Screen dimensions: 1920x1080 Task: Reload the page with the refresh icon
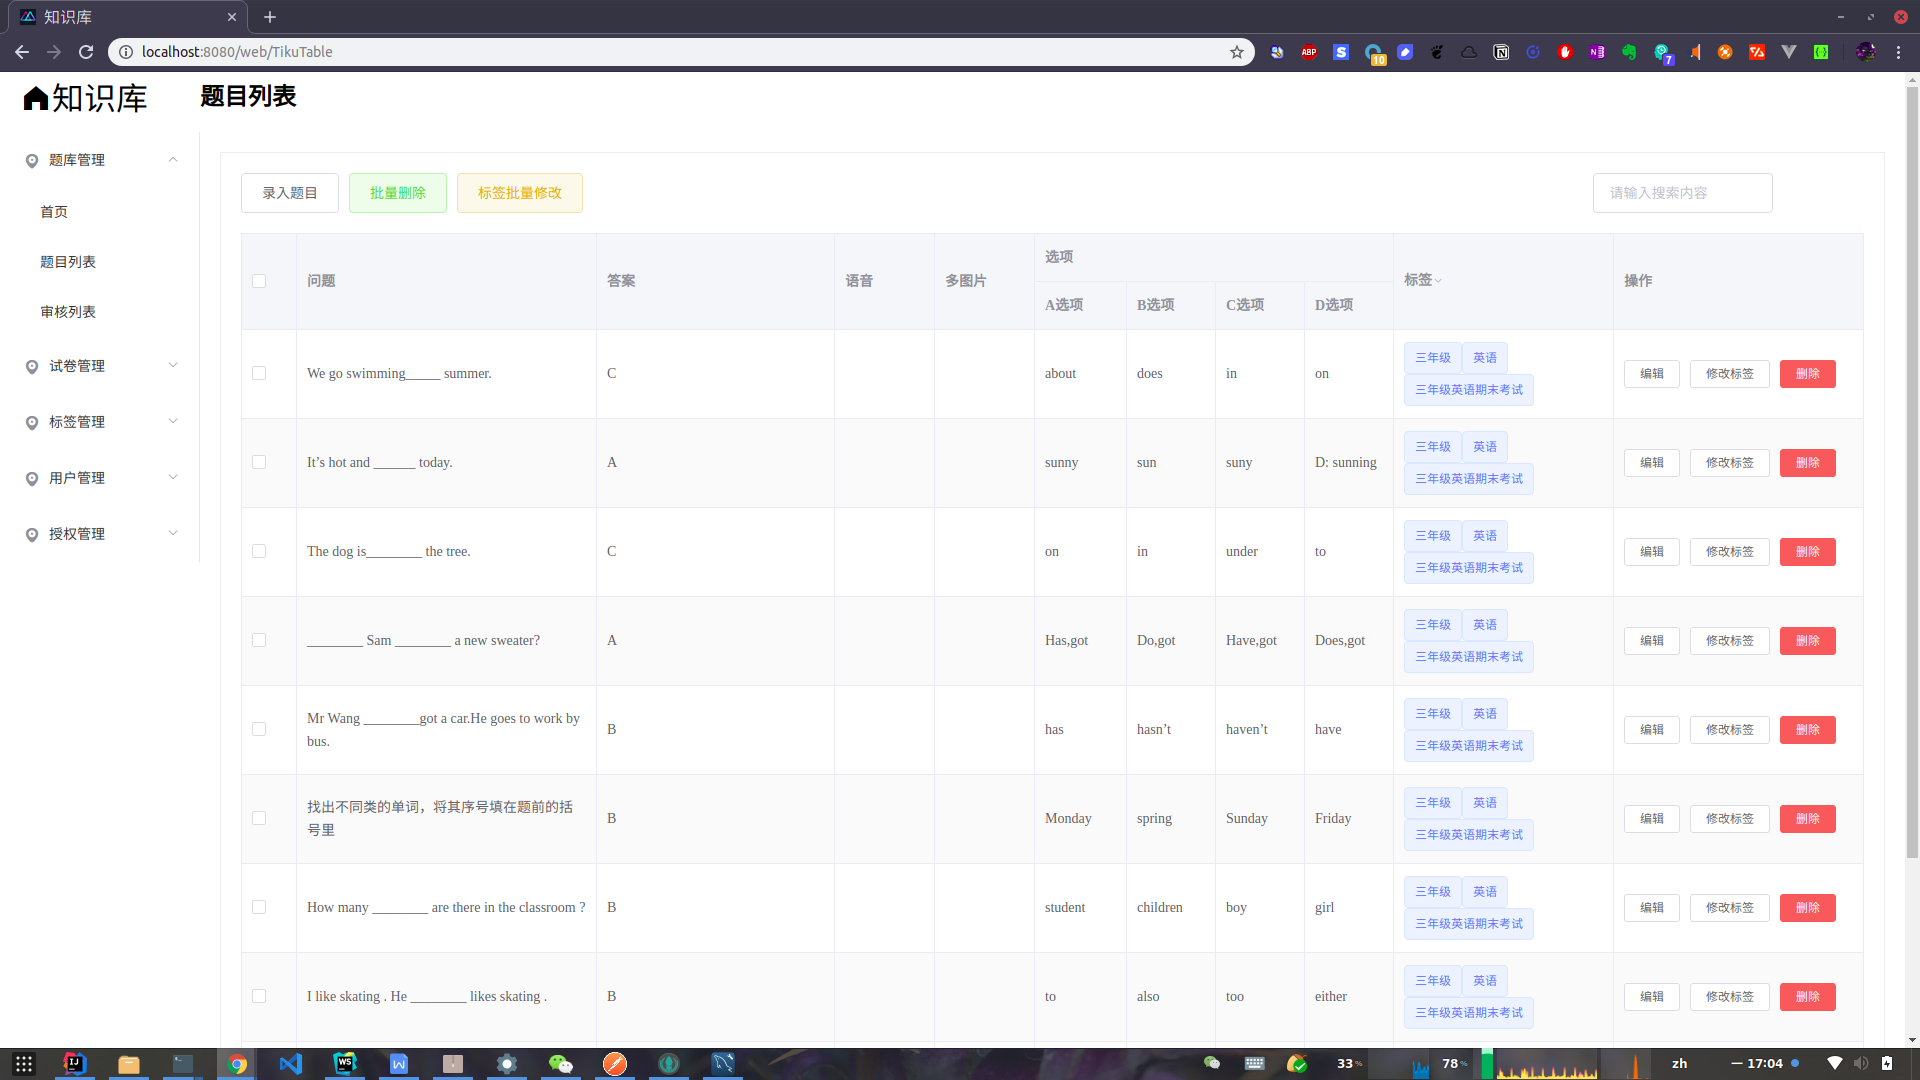click(x=86, y=52)
